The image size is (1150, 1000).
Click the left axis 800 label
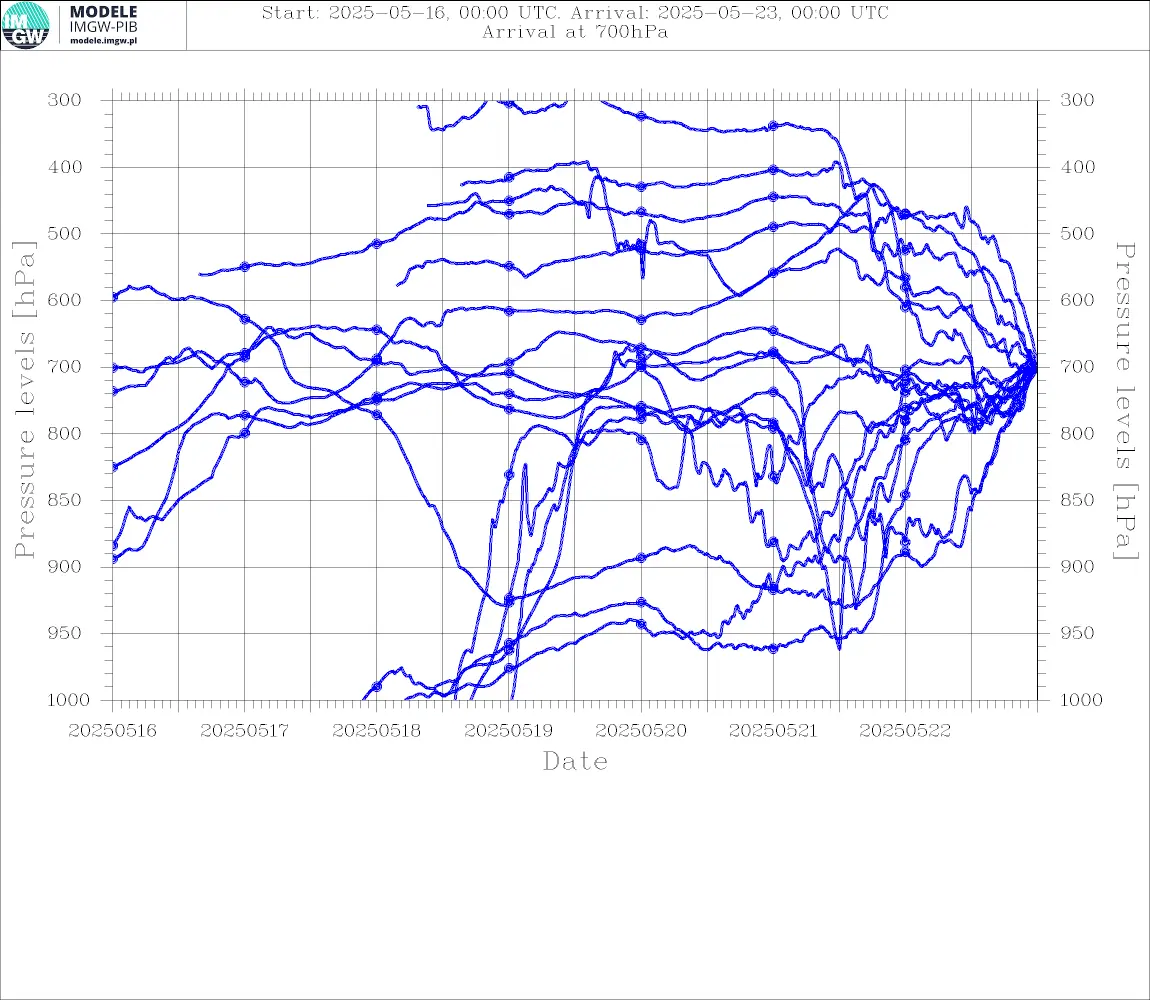(65, 434)
